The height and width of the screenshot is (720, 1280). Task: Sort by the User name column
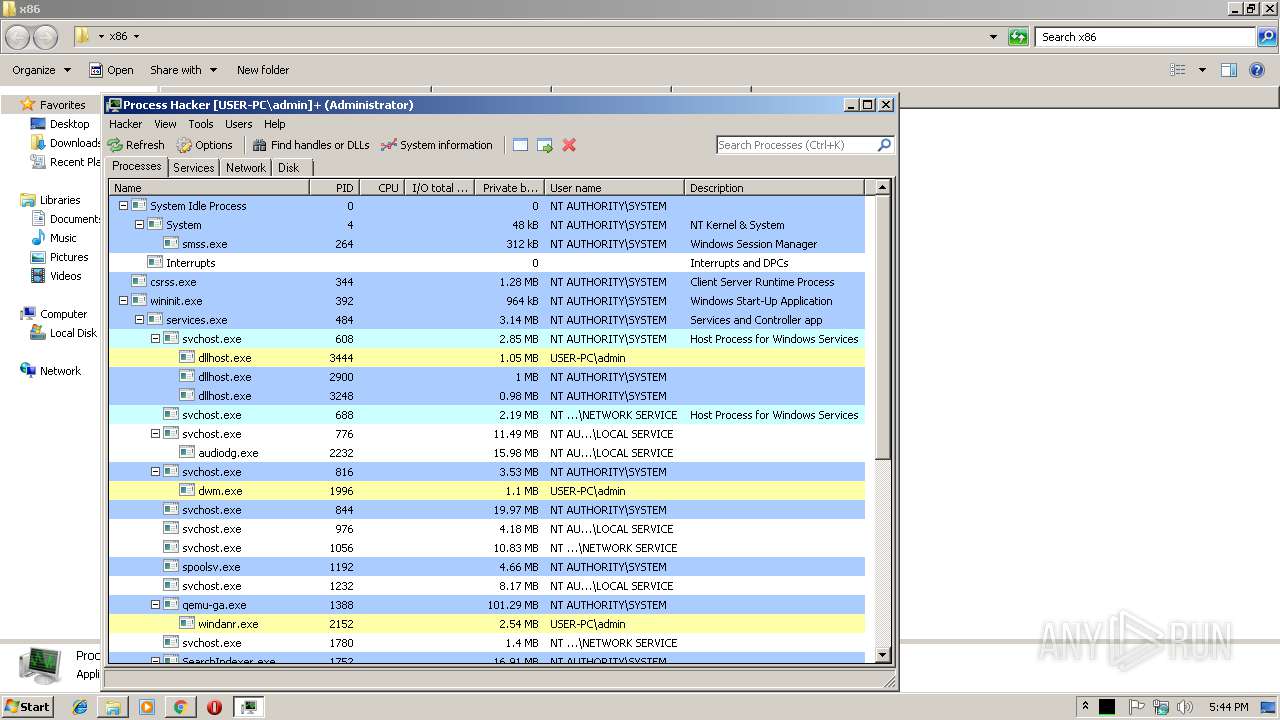(614, 188)
